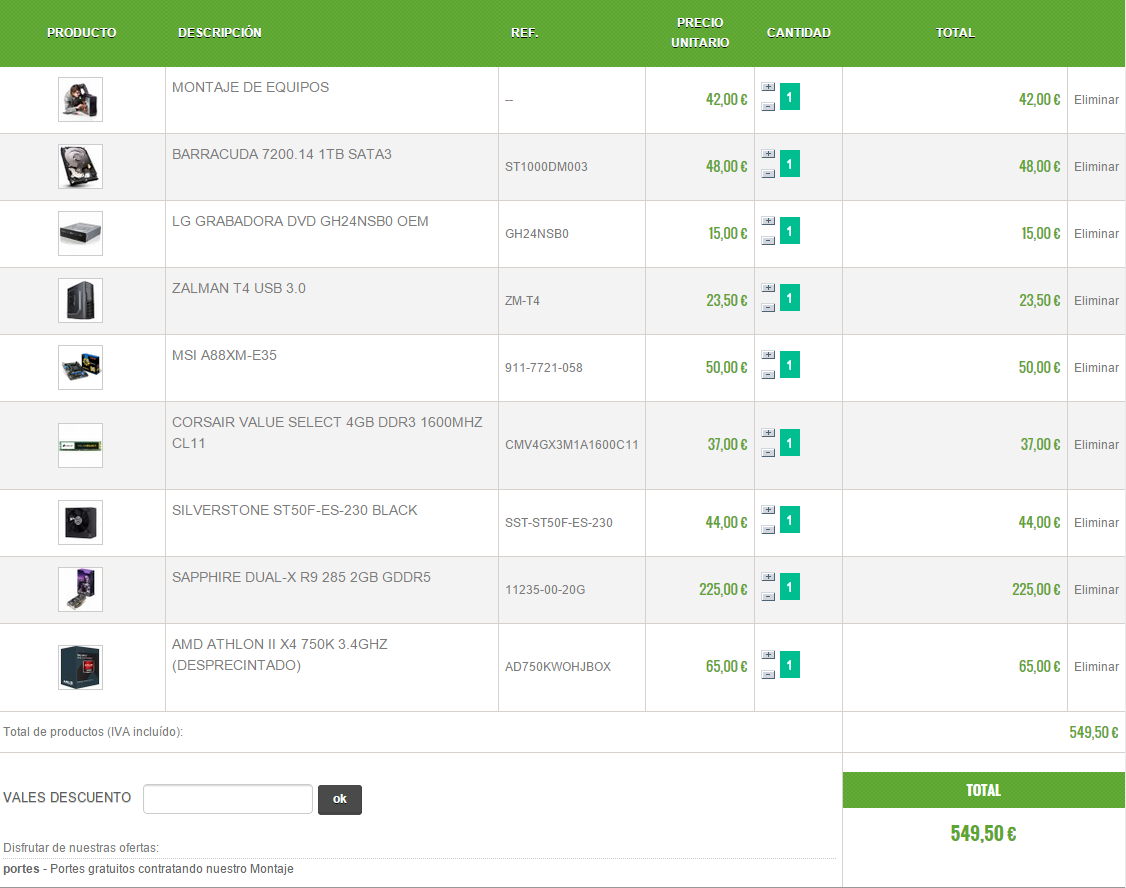Click the portes offer link
Image resolution: width=1126 pixels, height=888 pixels.
22,869
